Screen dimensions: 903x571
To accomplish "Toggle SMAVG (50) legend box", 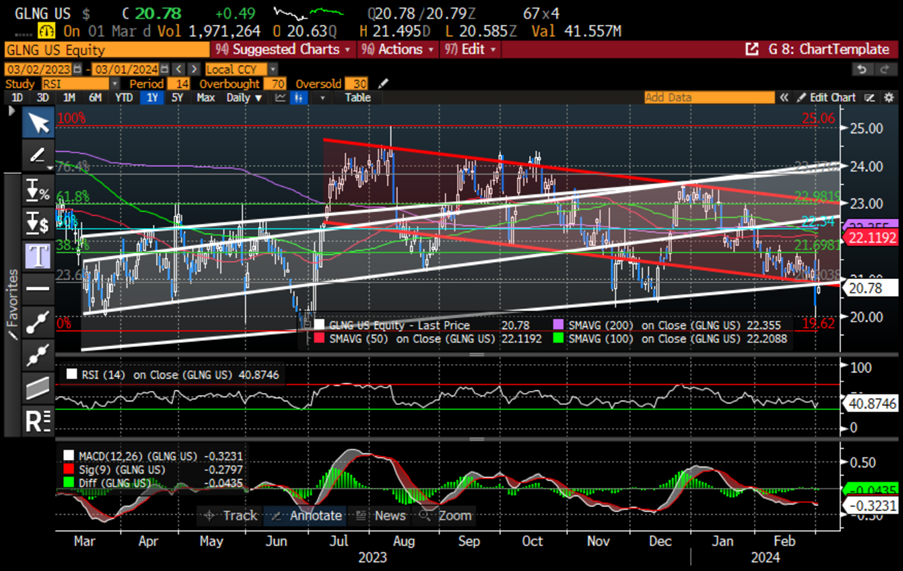I will point(319,338).
